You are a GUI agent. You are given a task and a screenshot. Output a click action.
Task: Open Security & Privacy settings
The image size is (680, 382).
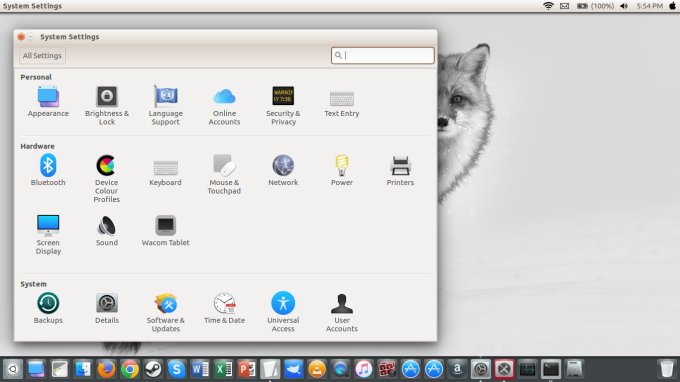[283, 106]
